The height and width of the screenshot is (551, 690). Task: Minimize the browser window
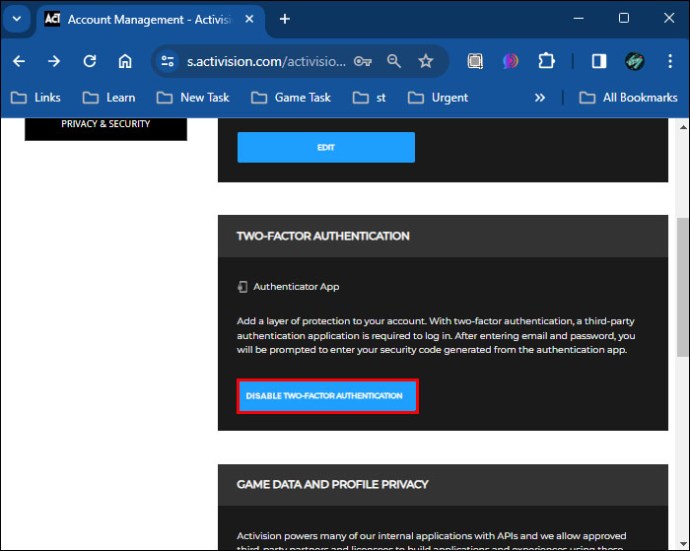click(579, 18)
